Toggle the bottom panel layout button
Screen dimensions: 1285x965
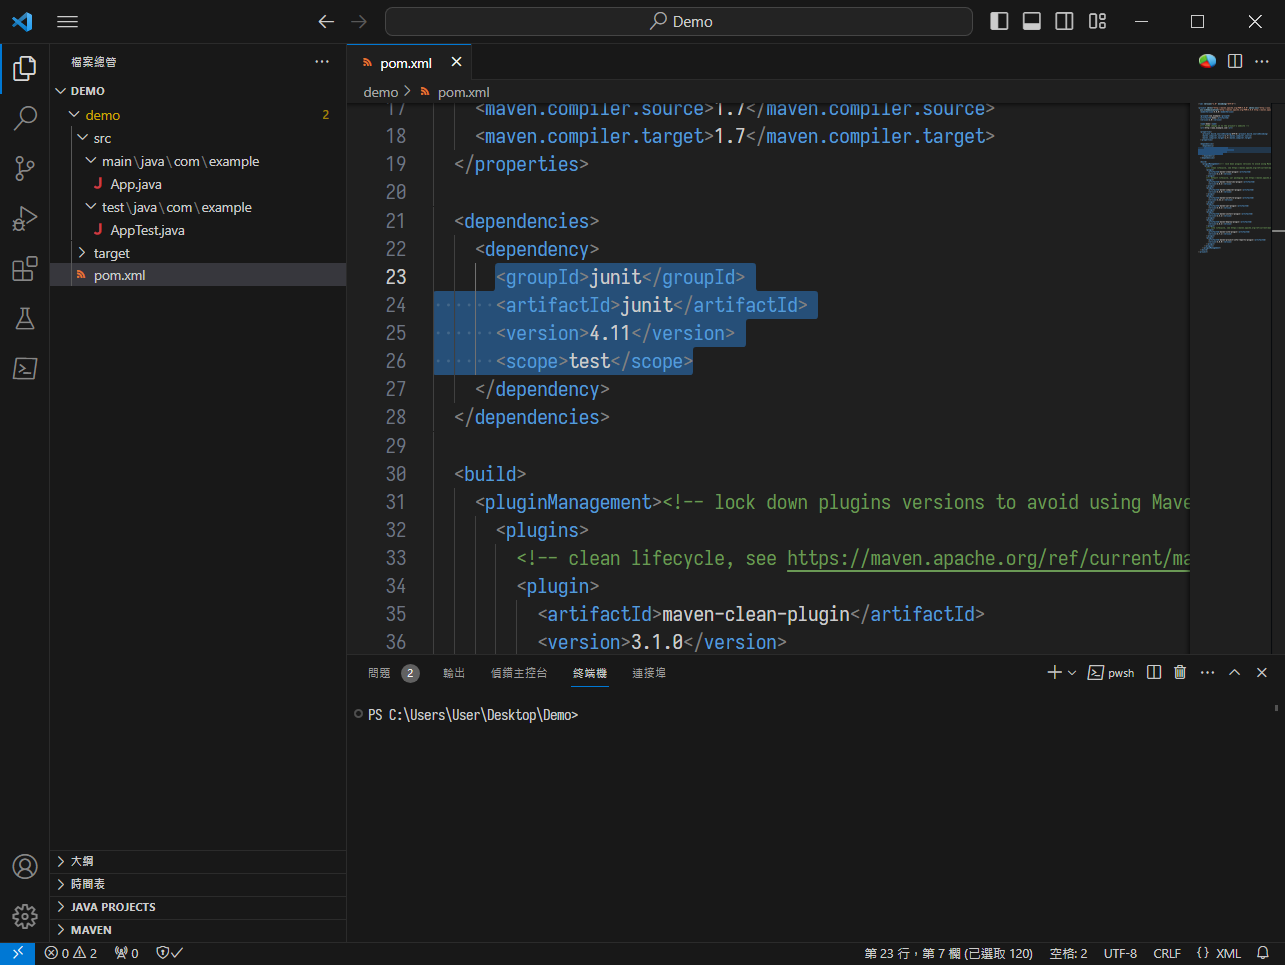(x=1032, y=22)
